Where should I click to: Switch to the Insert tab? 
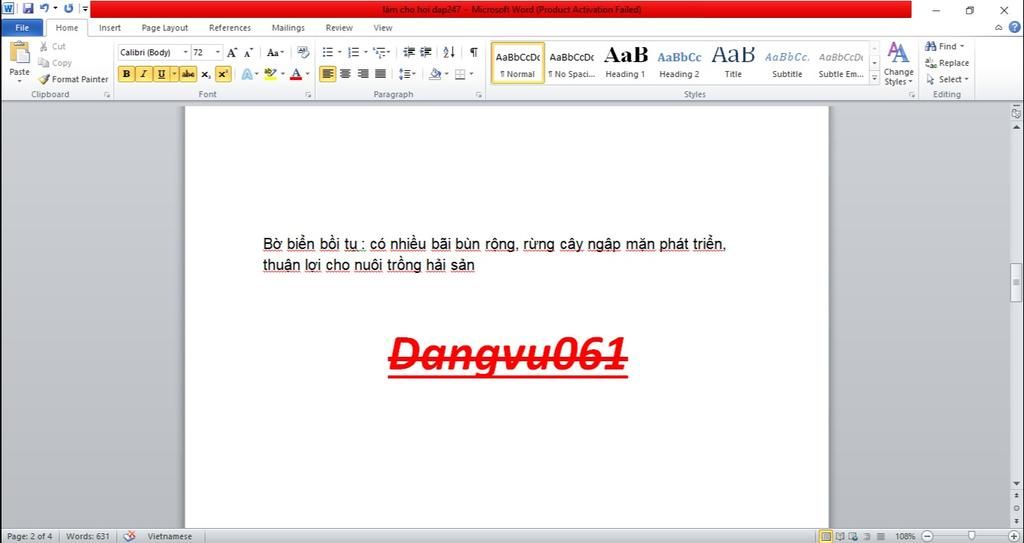click(x=110, y=27)
